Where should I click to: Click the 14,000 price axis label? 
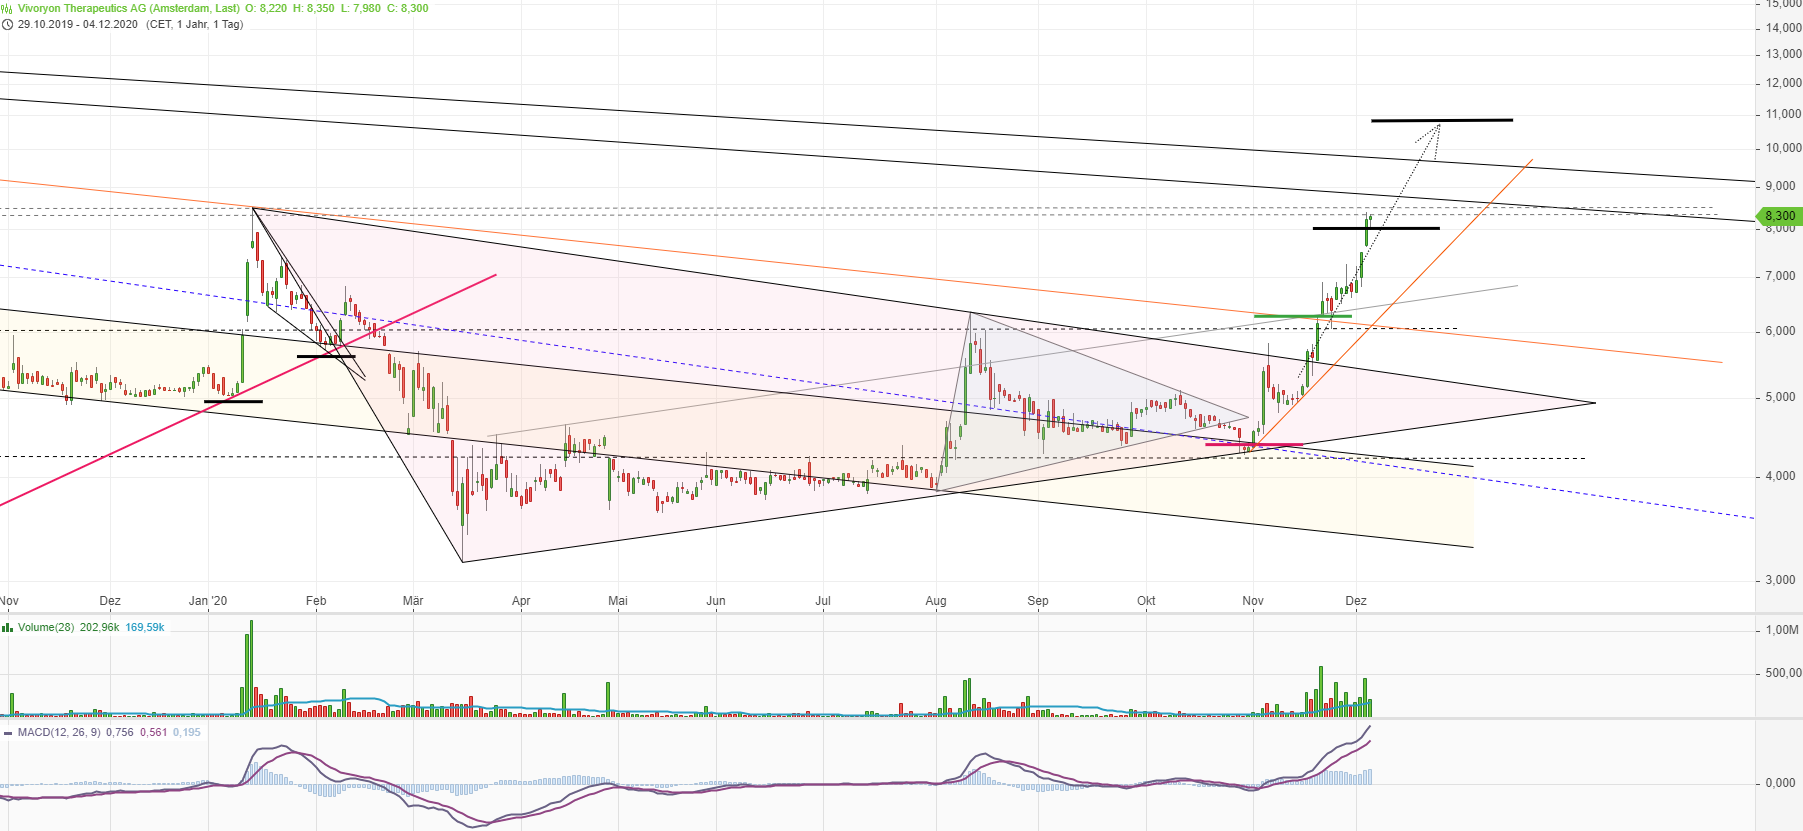point(1784,28)
